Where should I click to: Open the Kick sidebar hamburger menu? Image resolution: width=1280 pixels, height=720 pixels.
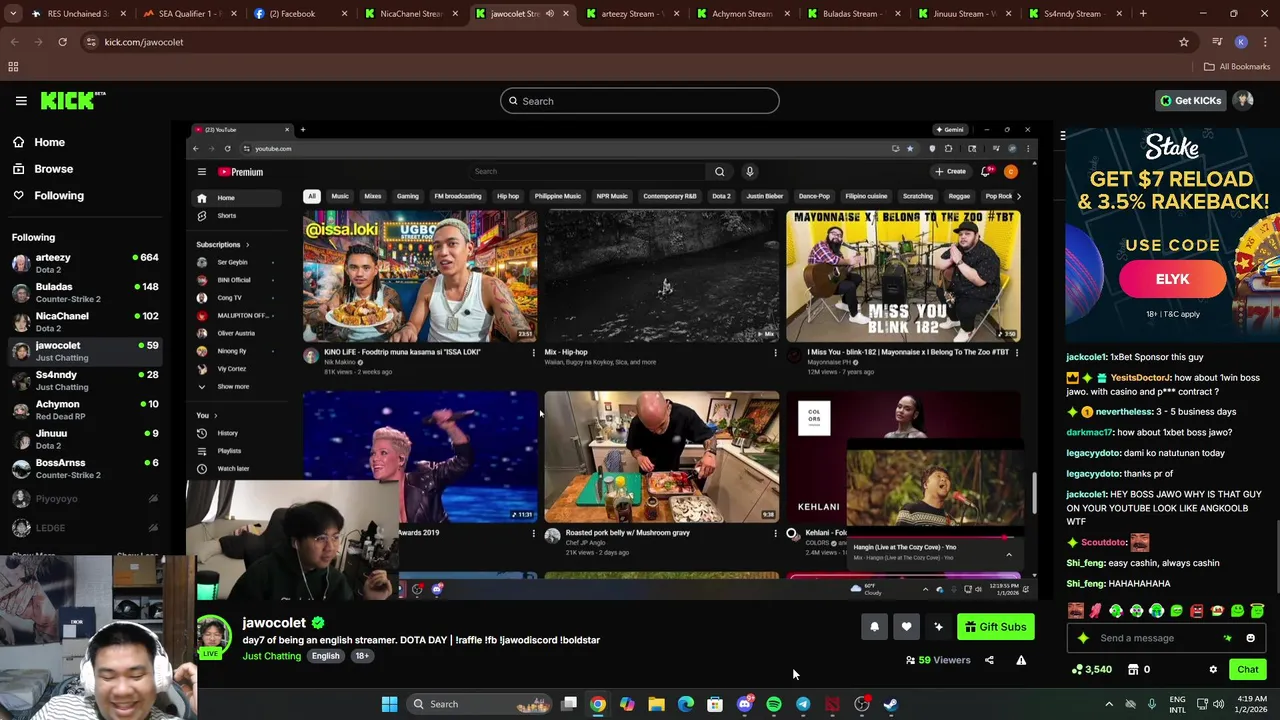pos(21,101)
